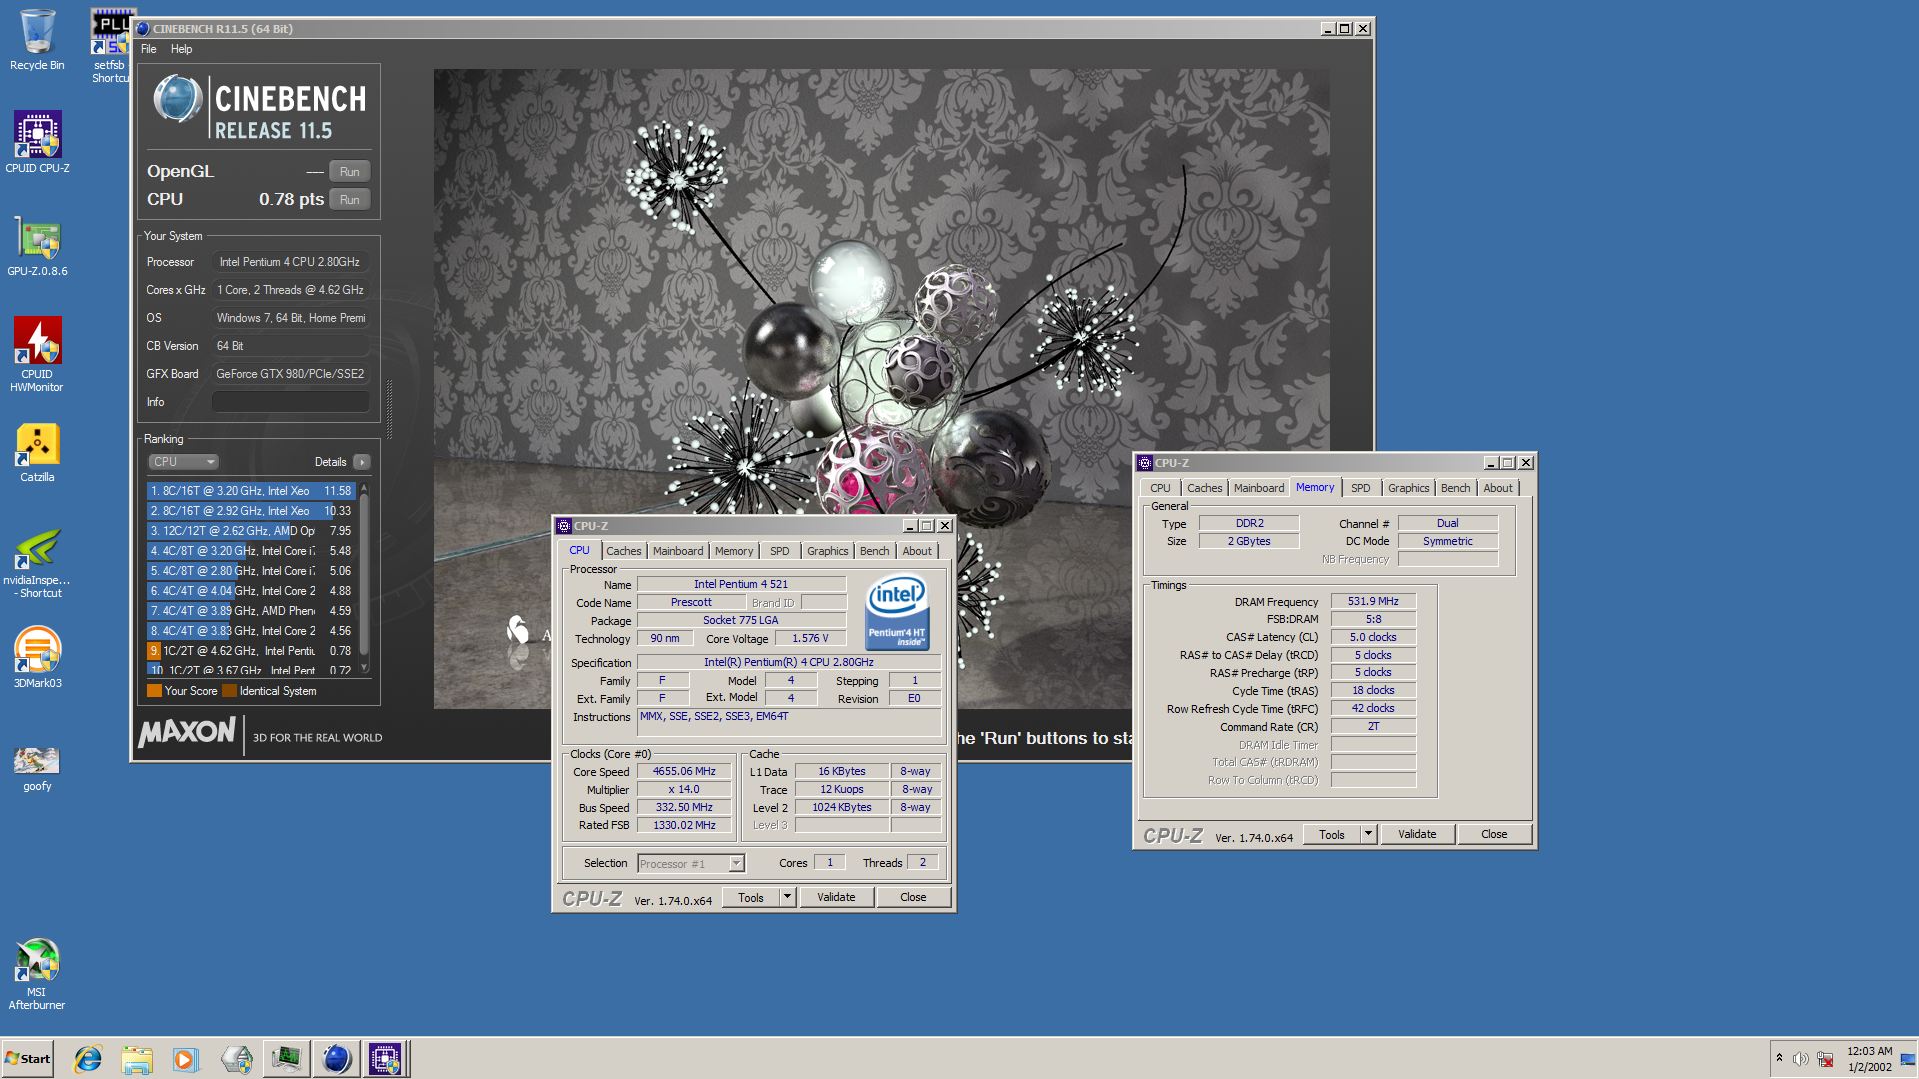
Task: Click the taskbar clock showing 12:03 AM
Action: (x=1869, y=1059)
